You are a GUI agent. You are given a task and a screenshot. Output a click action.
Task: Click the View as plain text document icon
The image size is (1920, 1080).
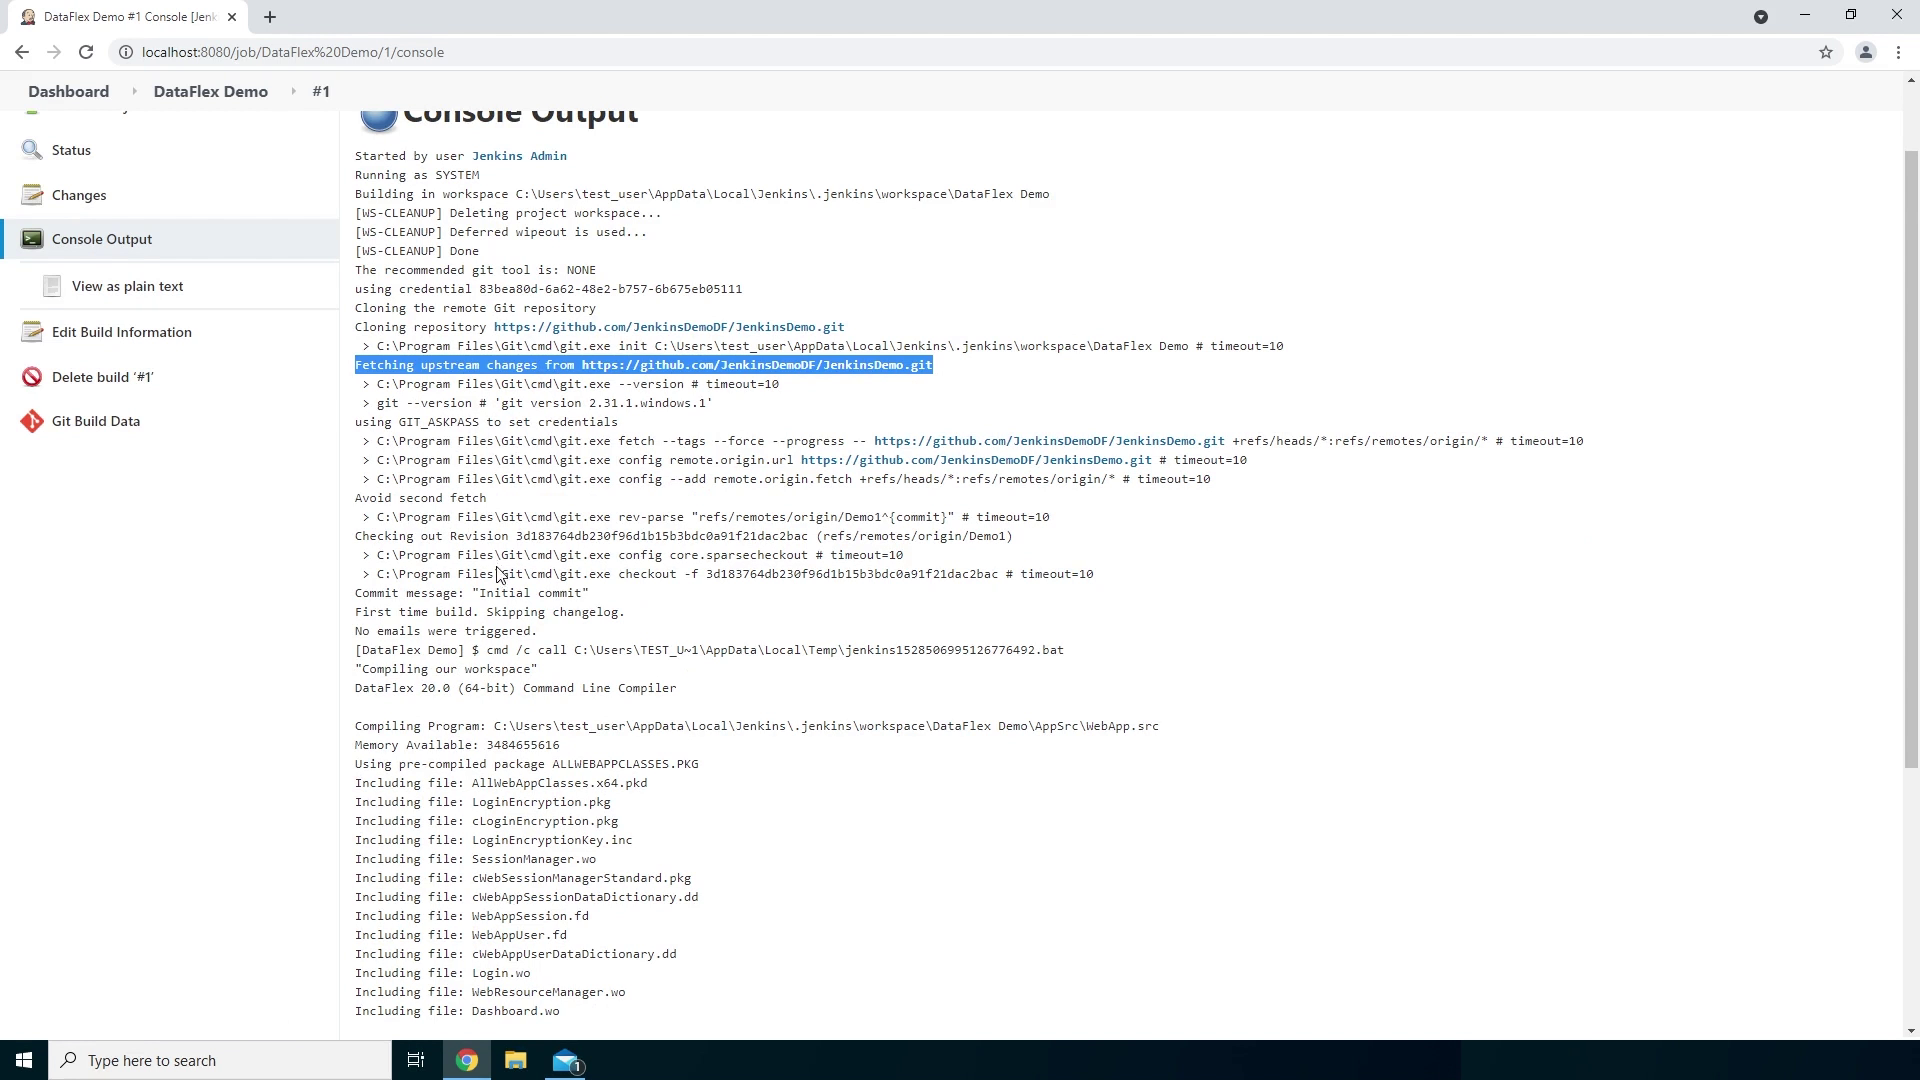coord(52,286)
